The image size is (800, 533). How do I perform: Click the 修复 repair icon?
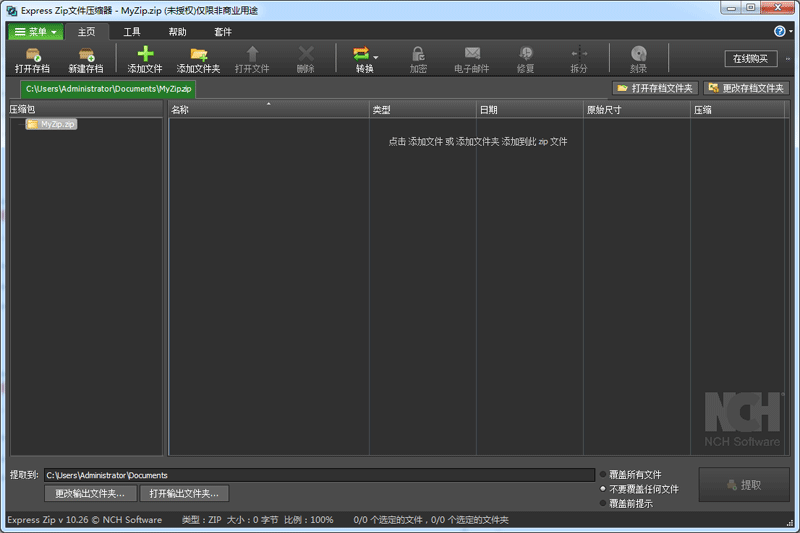pyautogui.click(x=526, y=54)
